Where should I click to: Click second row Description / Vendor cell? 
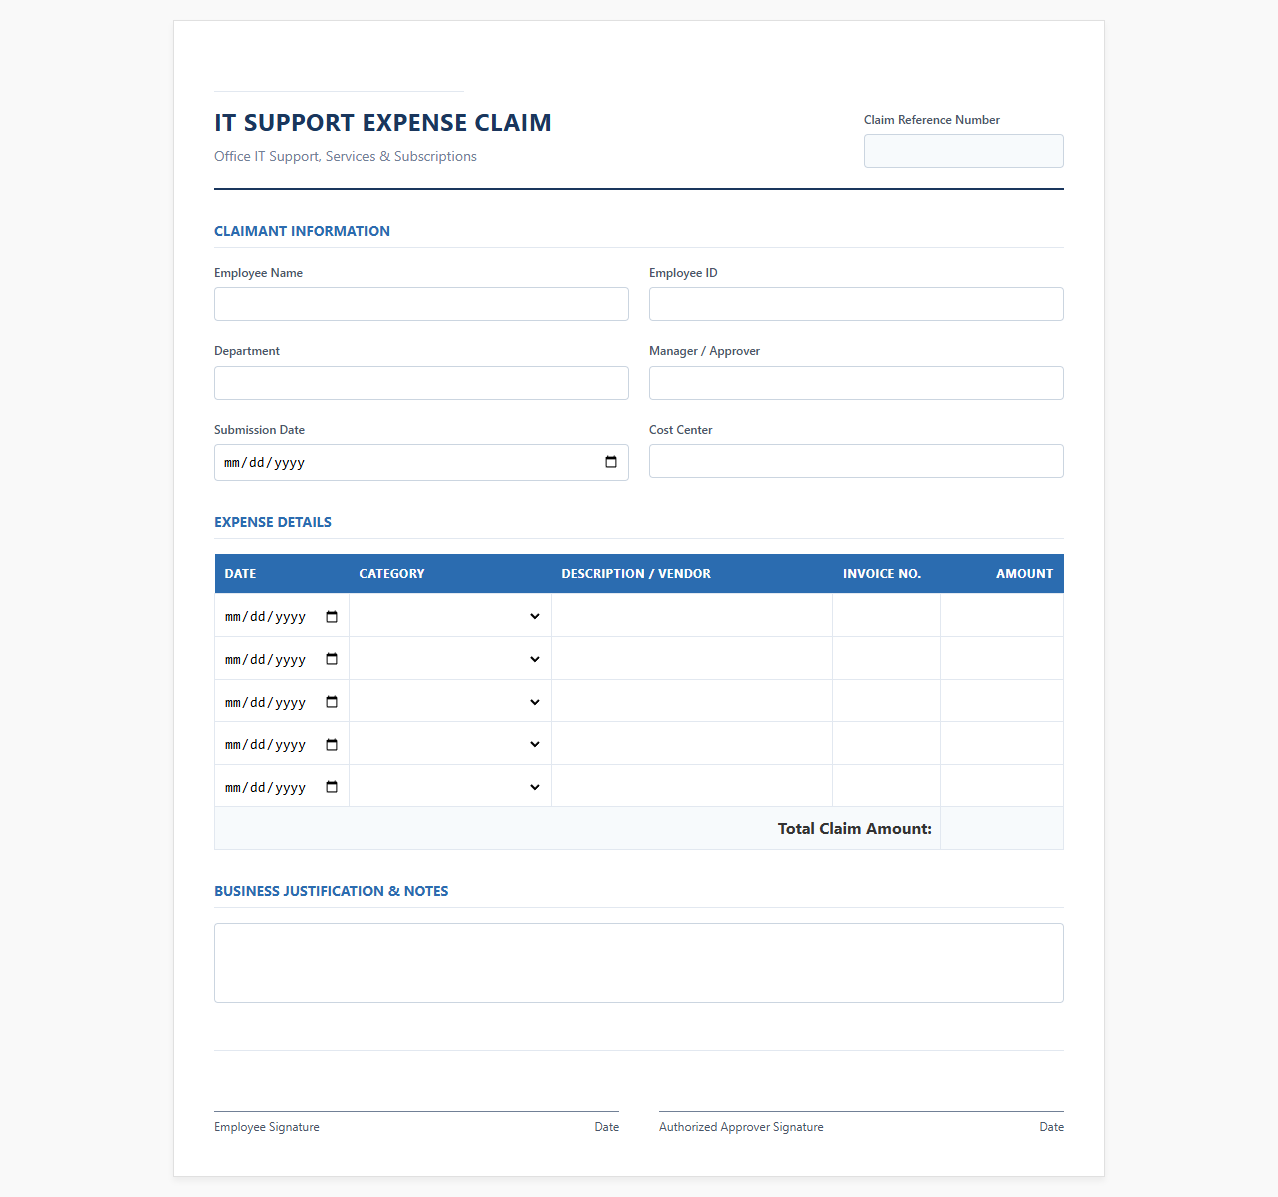pos(692,659)
